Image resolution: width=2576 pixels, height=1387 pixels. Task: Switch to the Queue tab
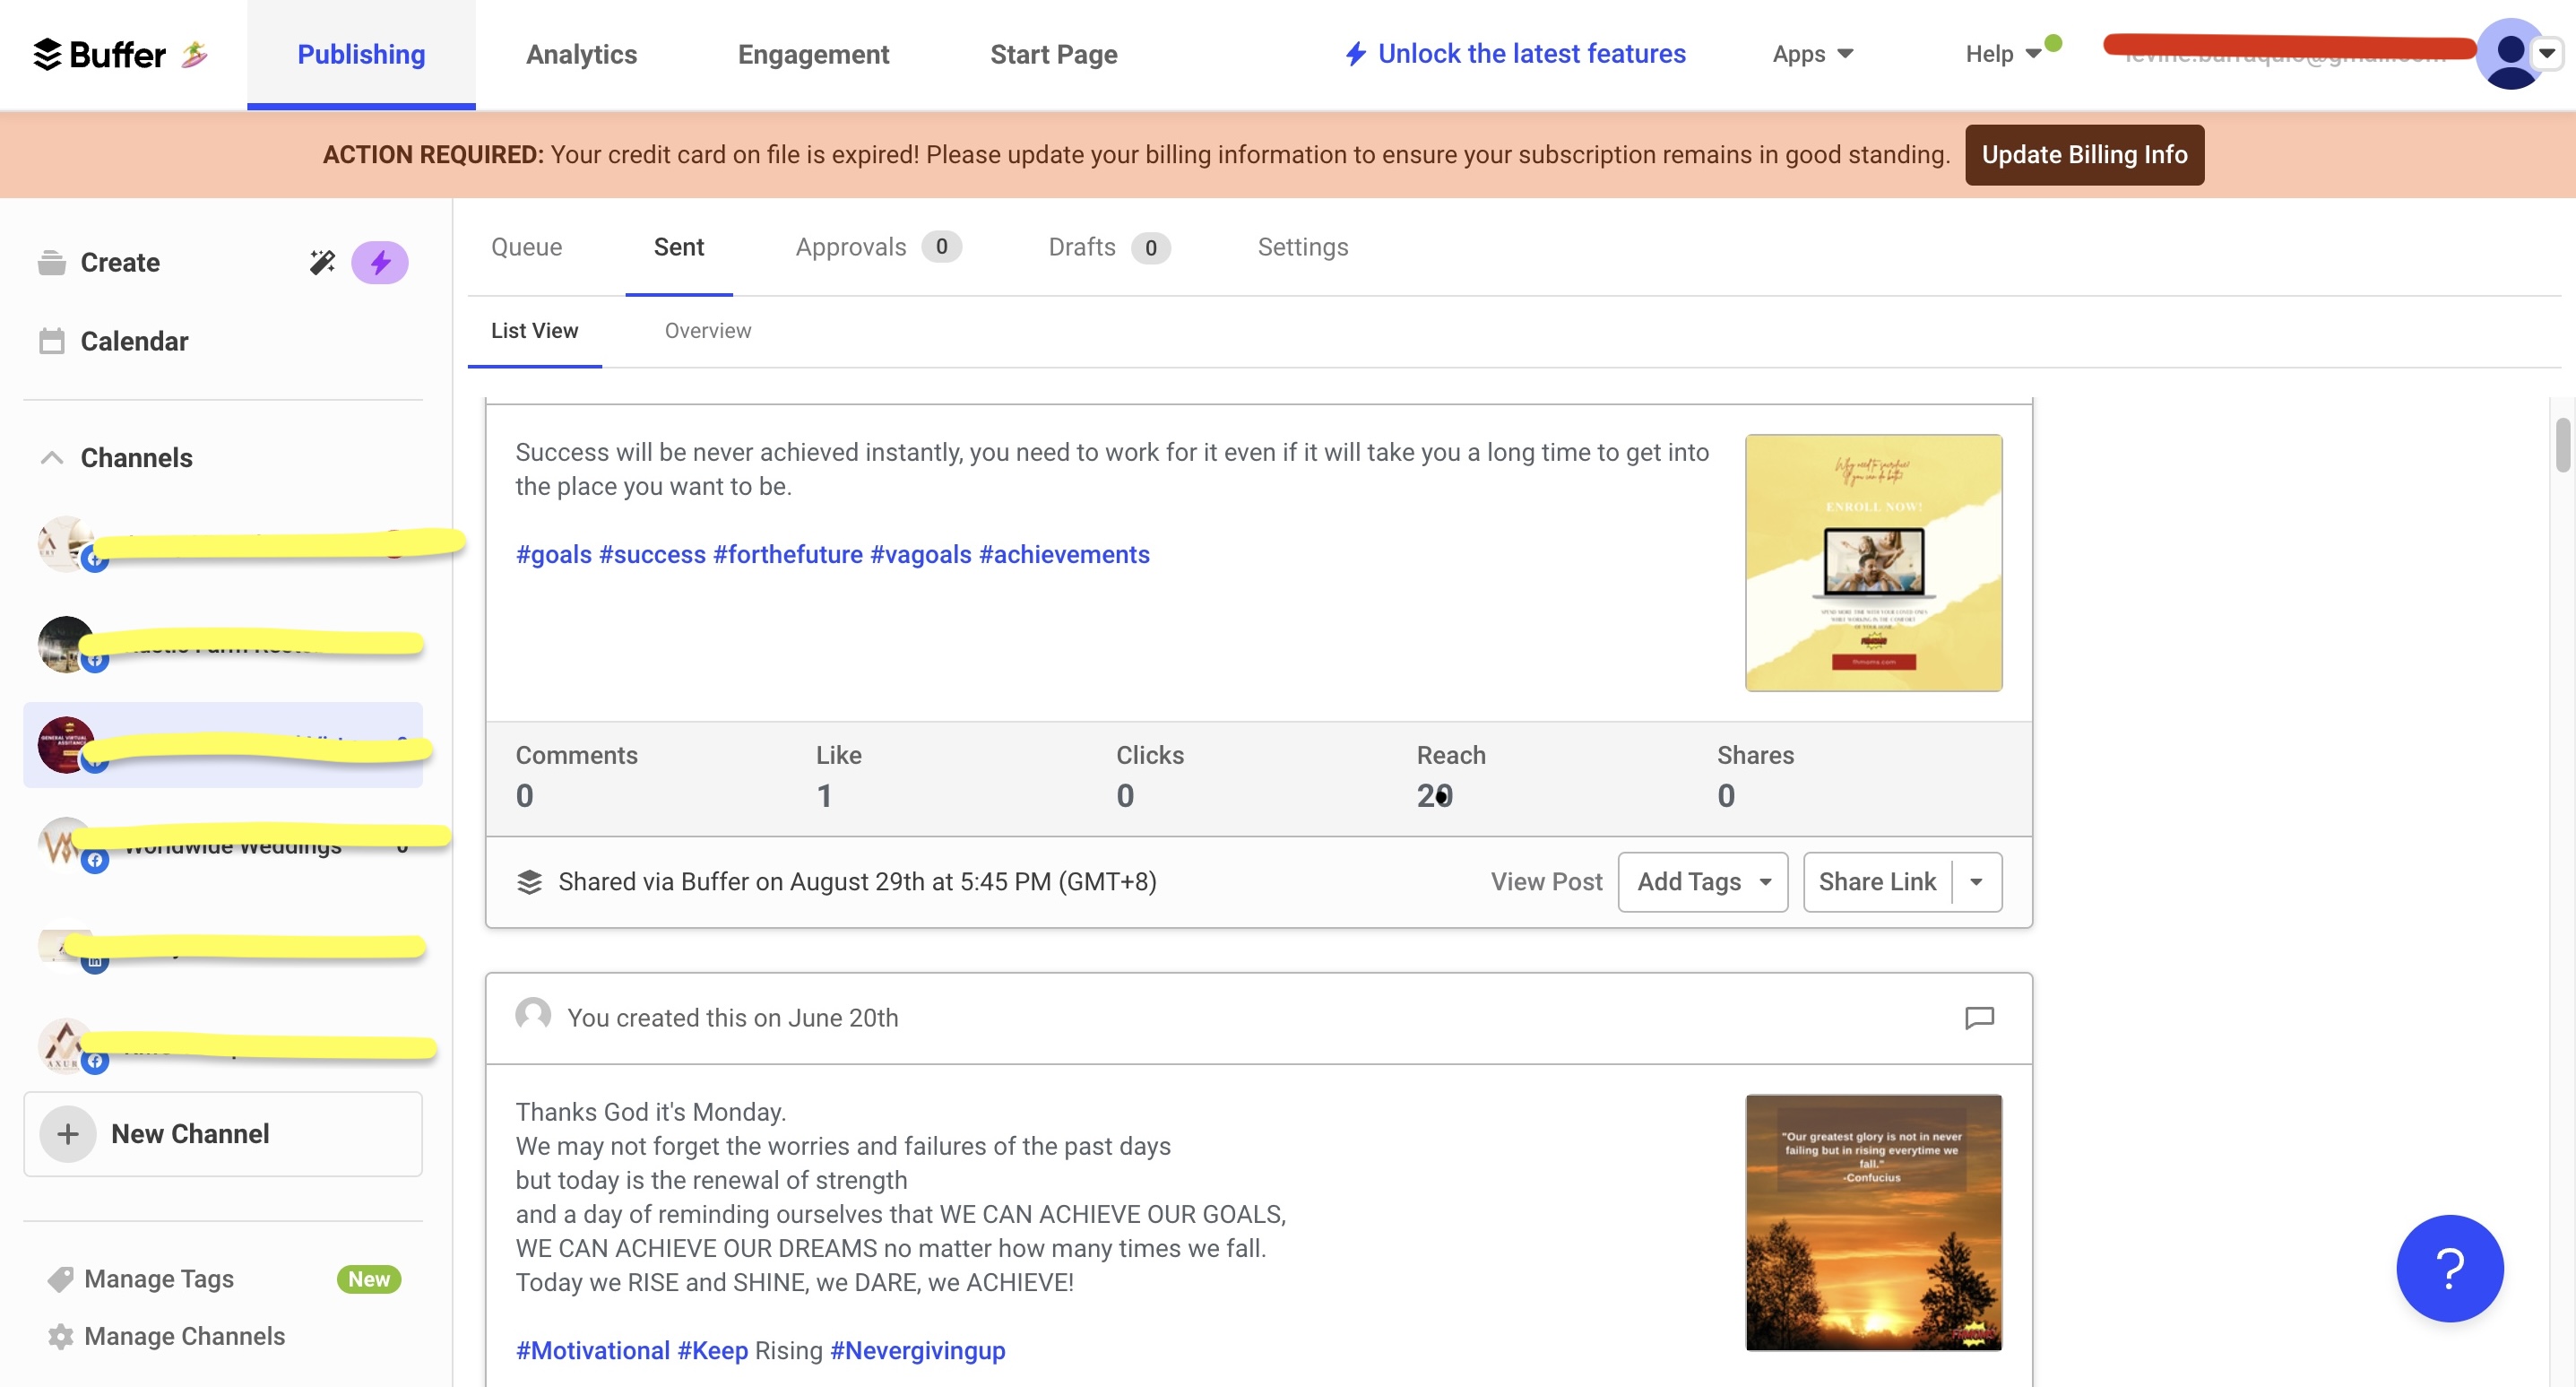526,247
